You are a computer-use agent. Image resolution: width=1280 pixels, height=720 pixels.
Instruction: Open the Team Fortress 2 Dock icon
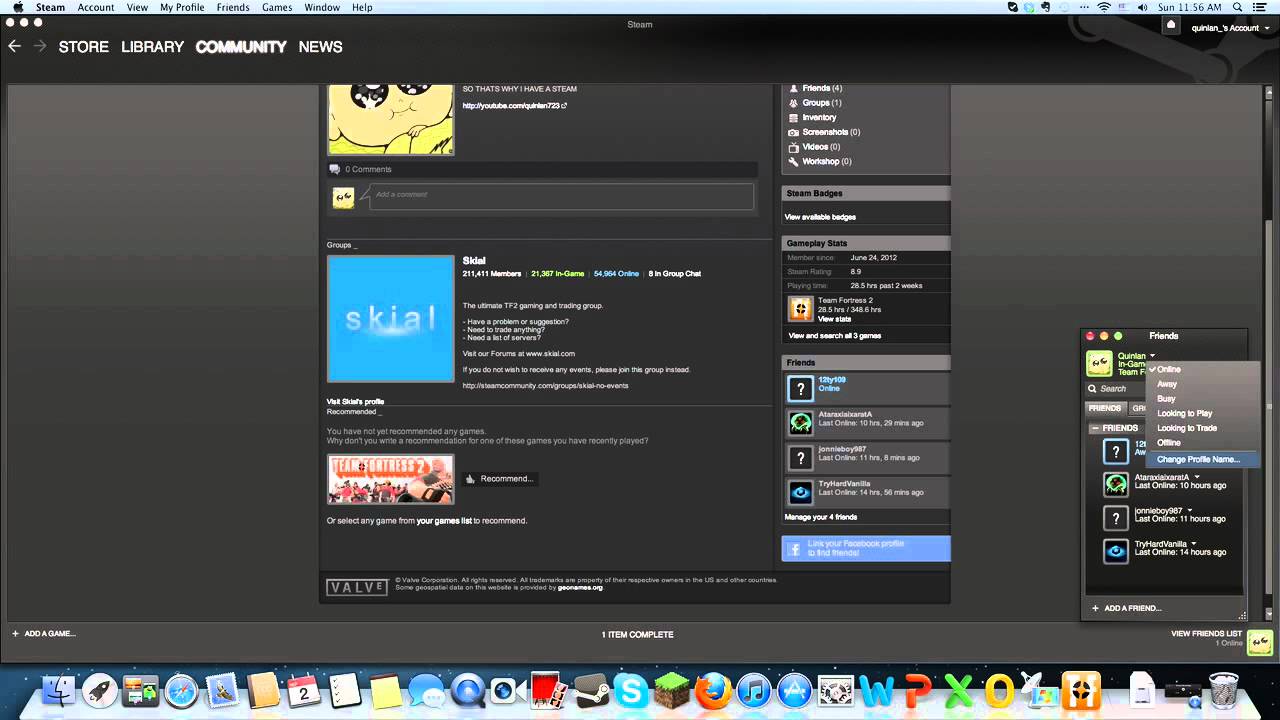pyautogui.click(x=1081, y=691)
